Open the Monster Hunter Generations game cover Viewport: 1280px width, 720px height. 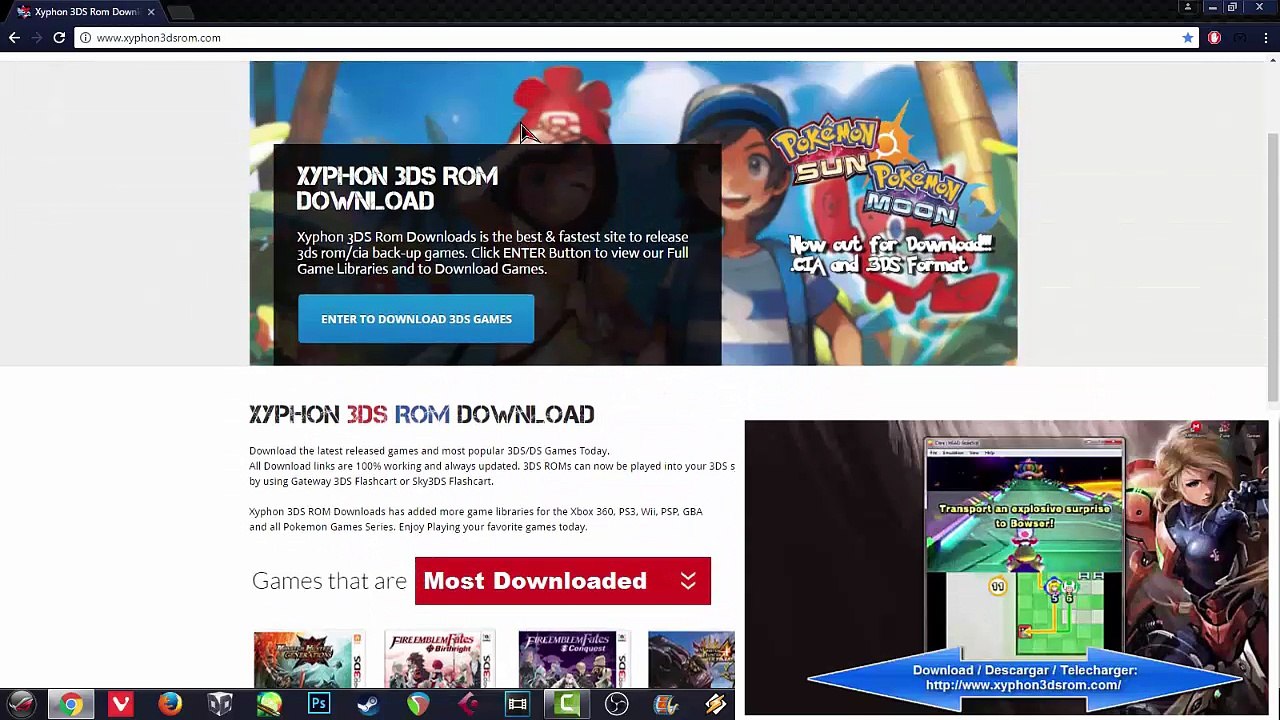pos(308,660)
